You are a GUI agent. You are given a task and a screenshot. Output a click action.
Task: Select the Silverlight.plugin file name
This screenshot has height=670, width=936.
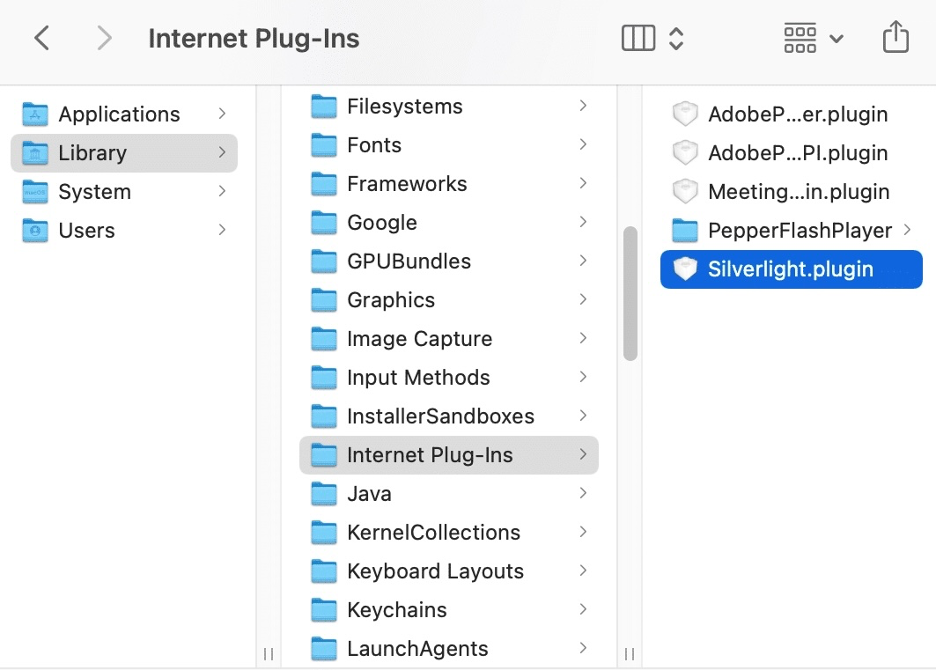pos(790,269)
